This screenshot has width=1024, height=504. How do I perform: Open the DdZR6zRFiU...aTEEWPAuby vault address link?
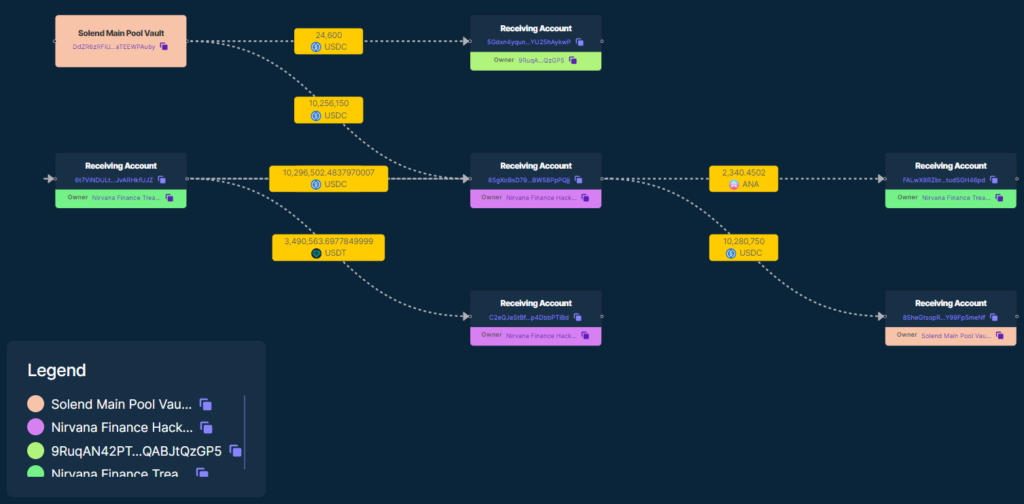click(x=113, y=46)
